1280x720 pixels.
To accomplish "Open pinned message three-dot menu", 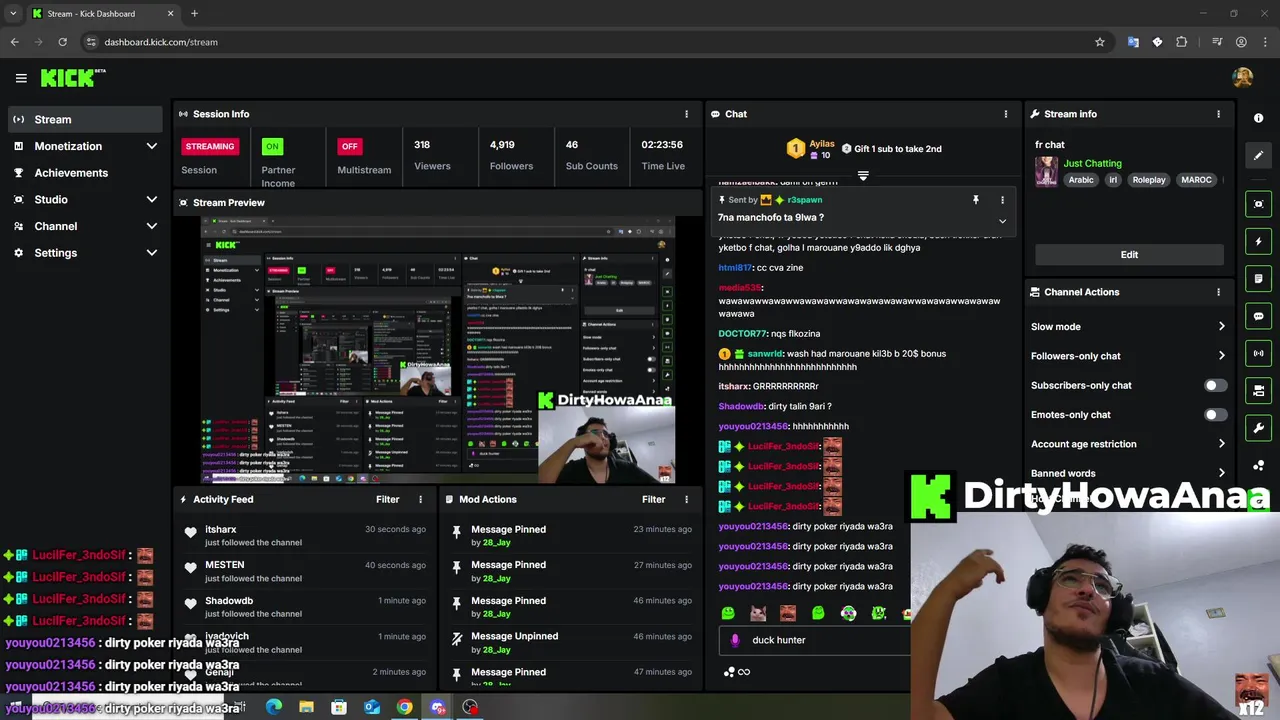I will pyautogui.click(x=1002, y=200).
